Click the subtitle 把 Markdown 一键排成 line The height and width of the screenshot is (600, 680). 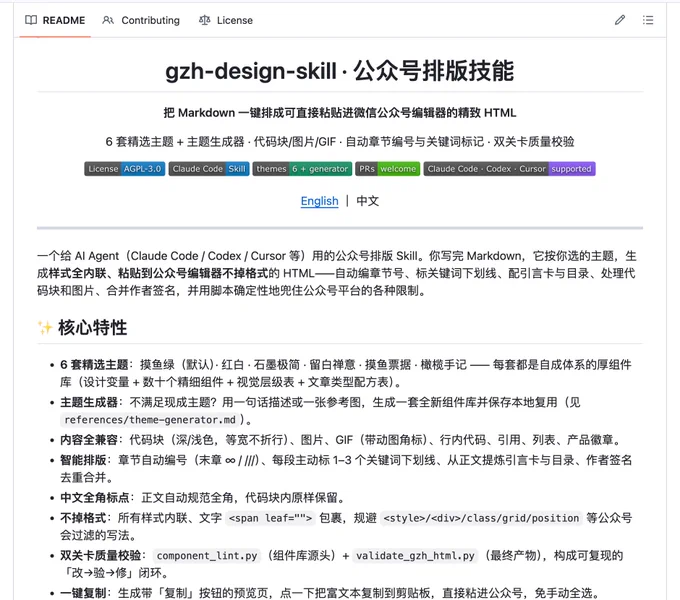[x=340, y=113]
